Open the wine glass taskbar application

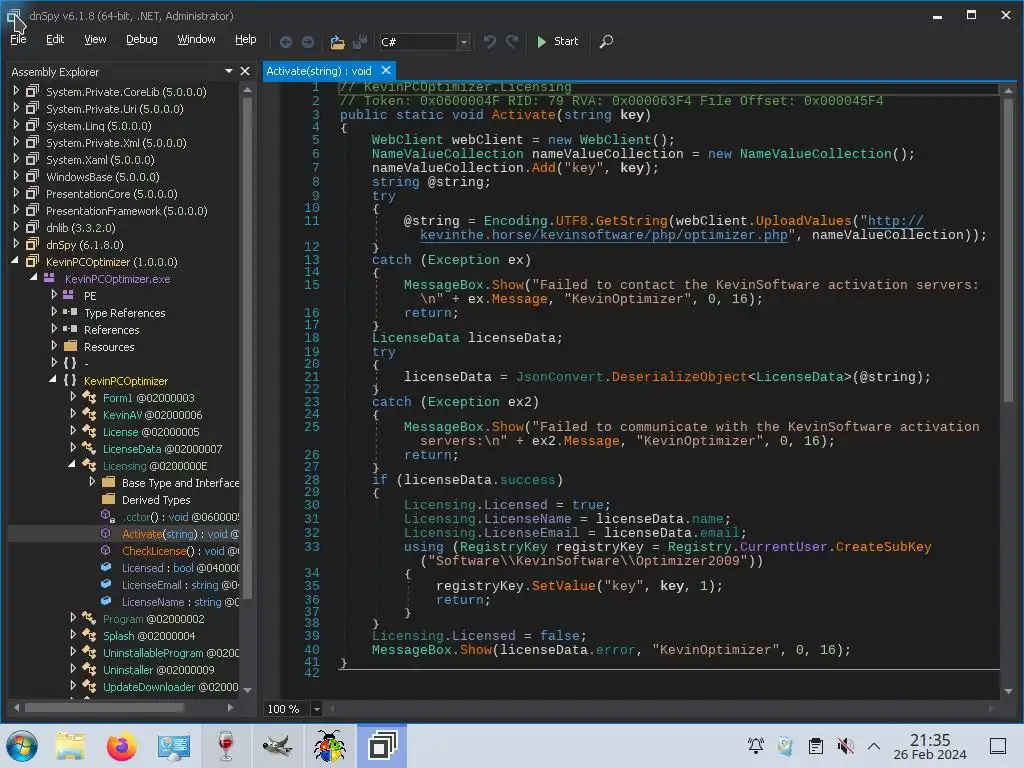(225, 746)
